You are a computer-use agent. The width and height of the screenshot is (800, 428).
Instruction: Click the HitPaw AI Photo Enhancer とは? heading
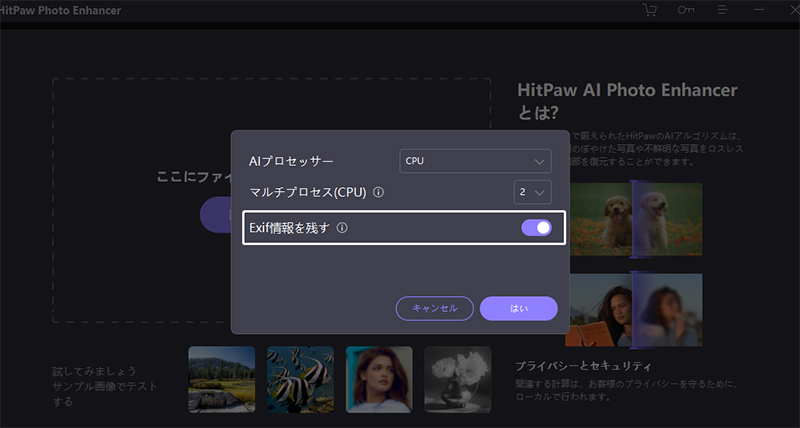(628, 101)
